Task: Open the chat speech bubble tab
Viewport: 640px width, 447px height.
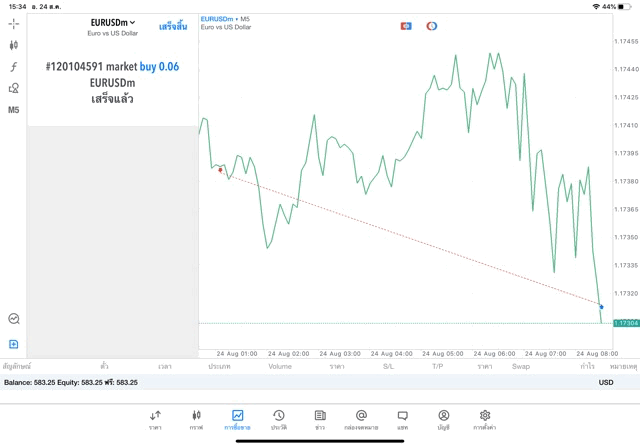Action: point(402,420)
